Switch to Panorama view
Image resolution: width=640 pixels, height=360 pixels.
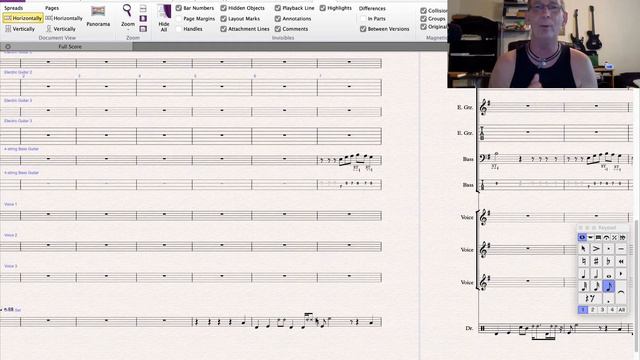[x=98, y=16]
